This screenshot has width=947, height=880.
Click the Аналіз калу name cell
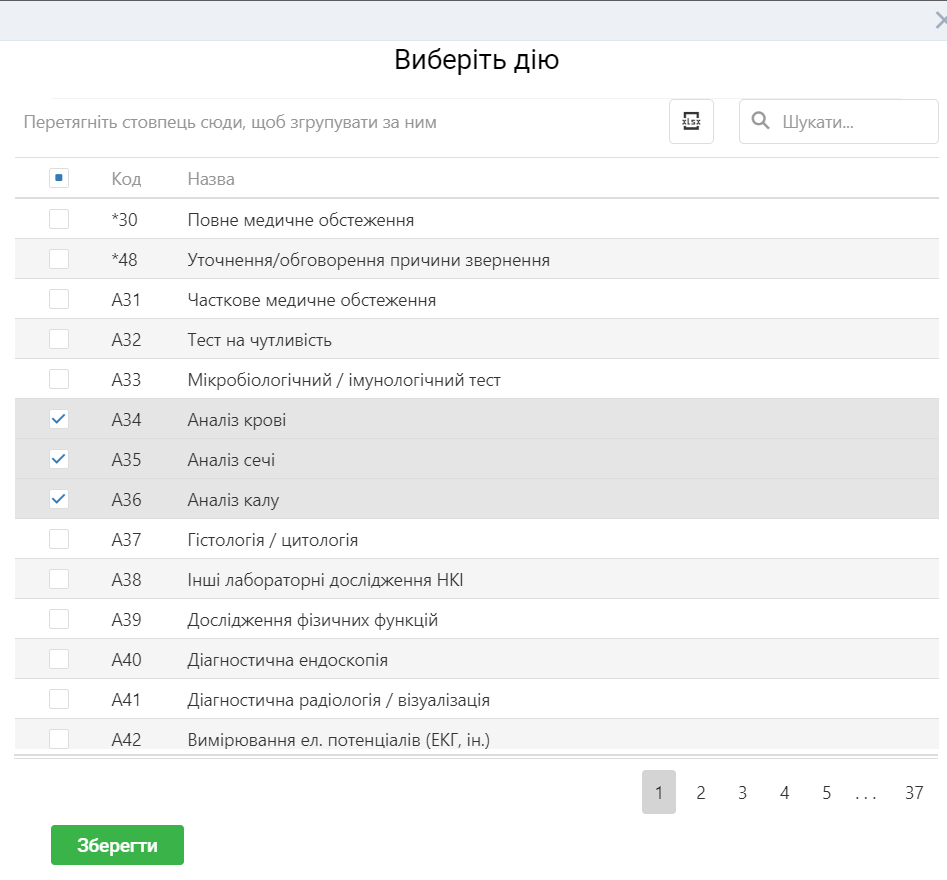coord(233,500)
